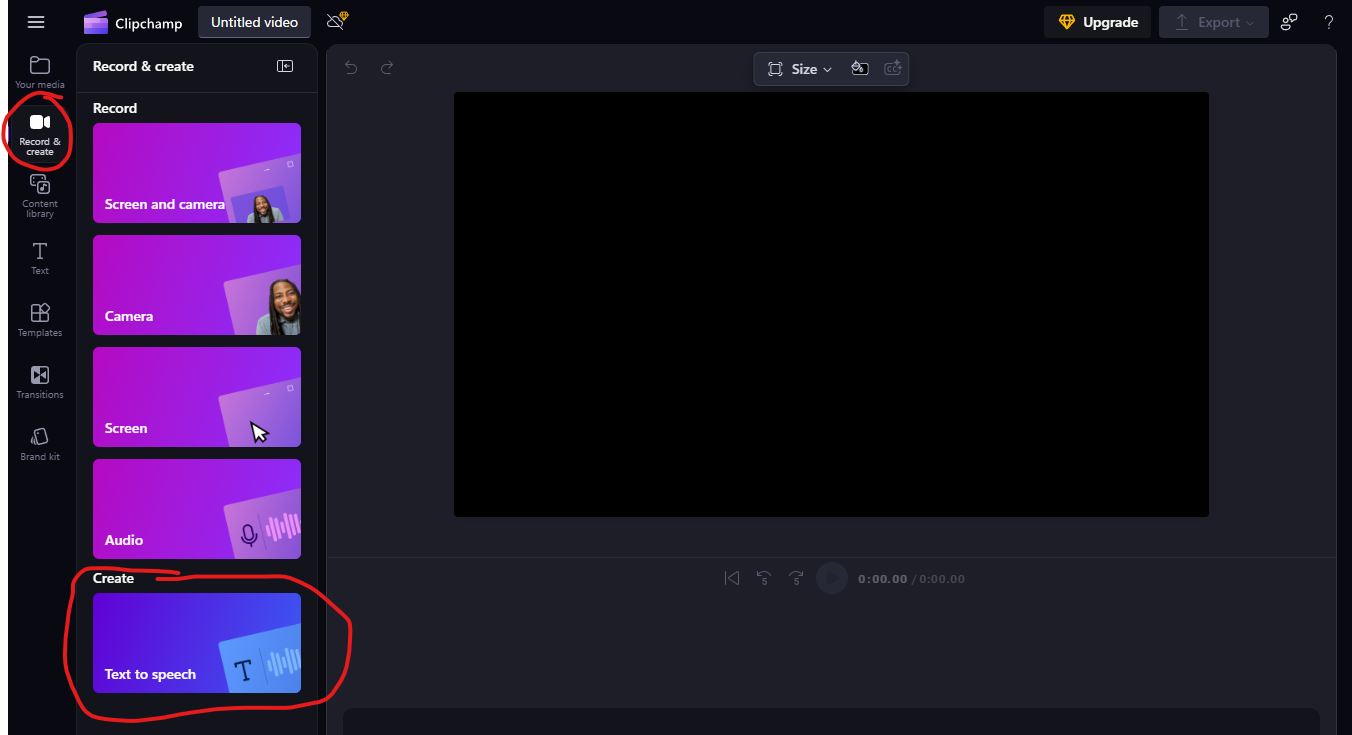Click the cloud sync off icon

point(338,21)
